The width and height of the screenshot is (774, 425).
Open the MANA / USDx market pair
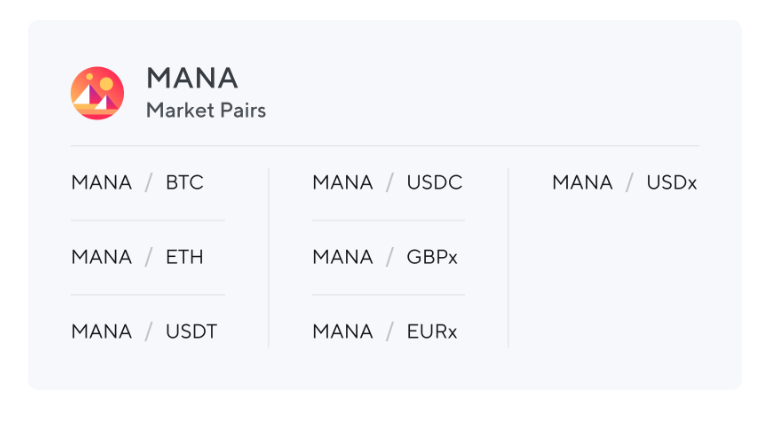pos(625,183)
